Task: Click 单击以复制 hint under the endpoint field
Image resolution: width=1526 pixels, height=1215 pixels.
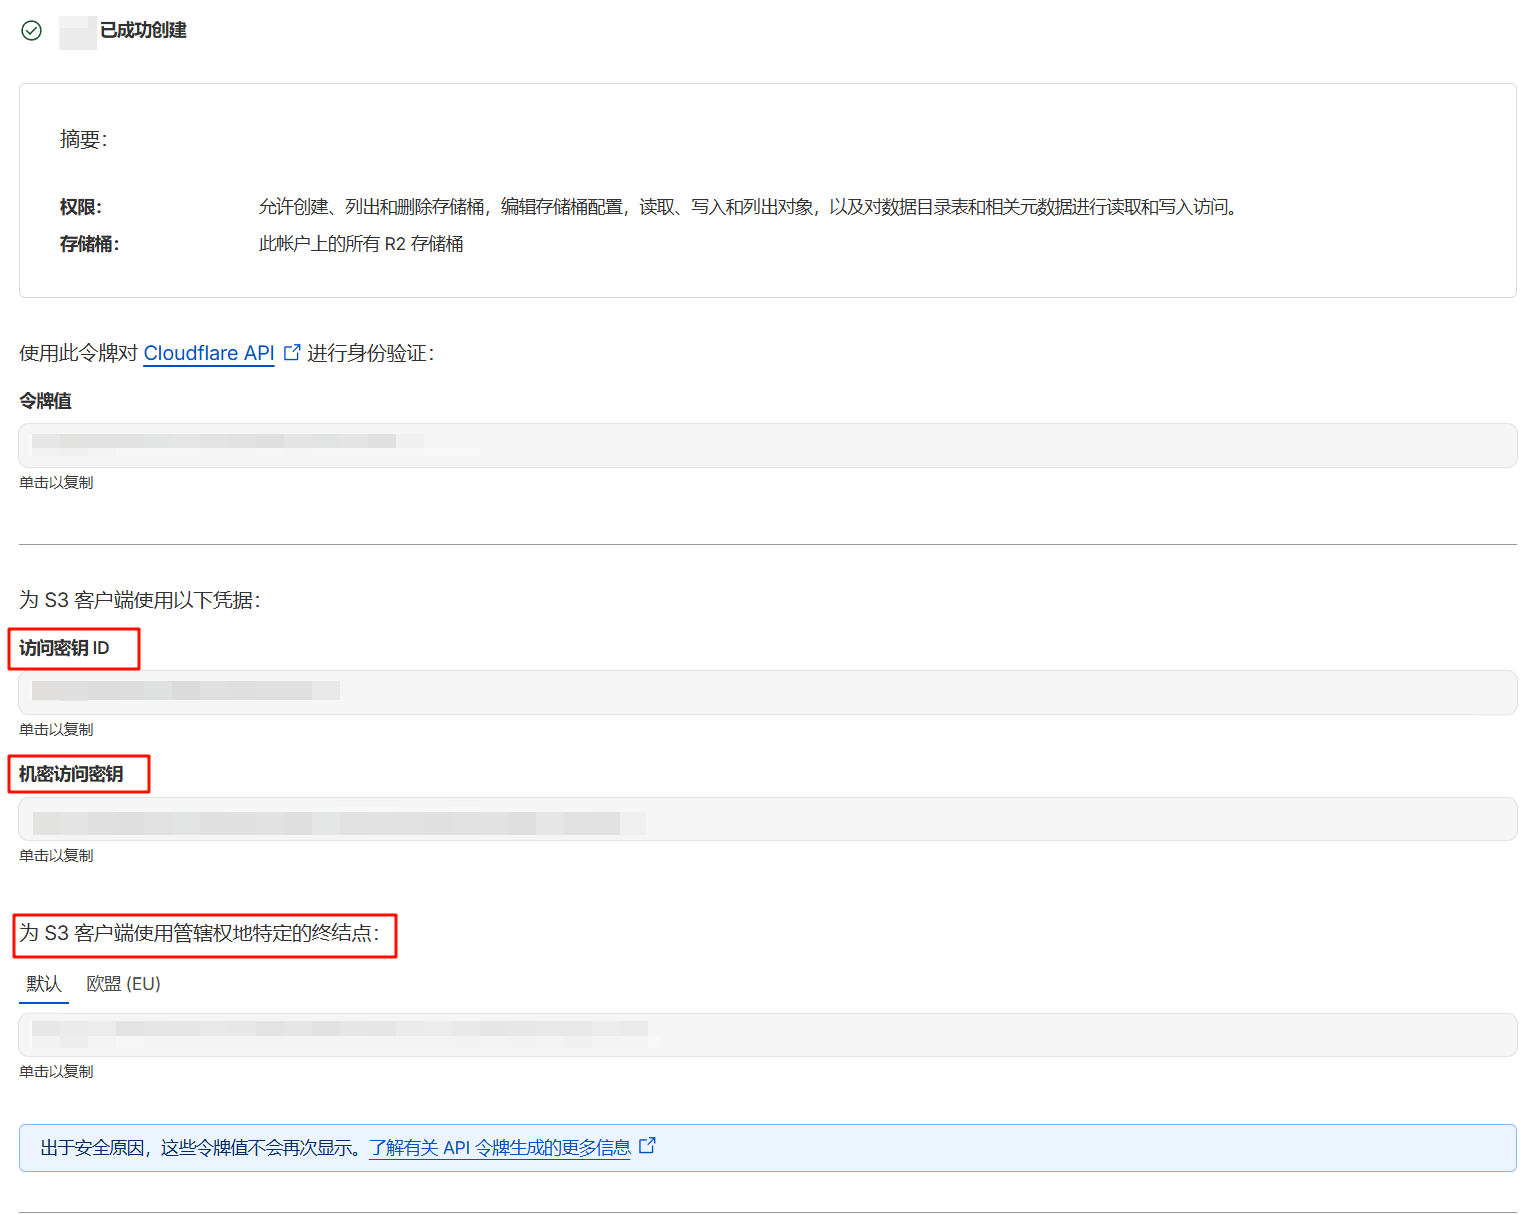Action: tap(56, 1072)
